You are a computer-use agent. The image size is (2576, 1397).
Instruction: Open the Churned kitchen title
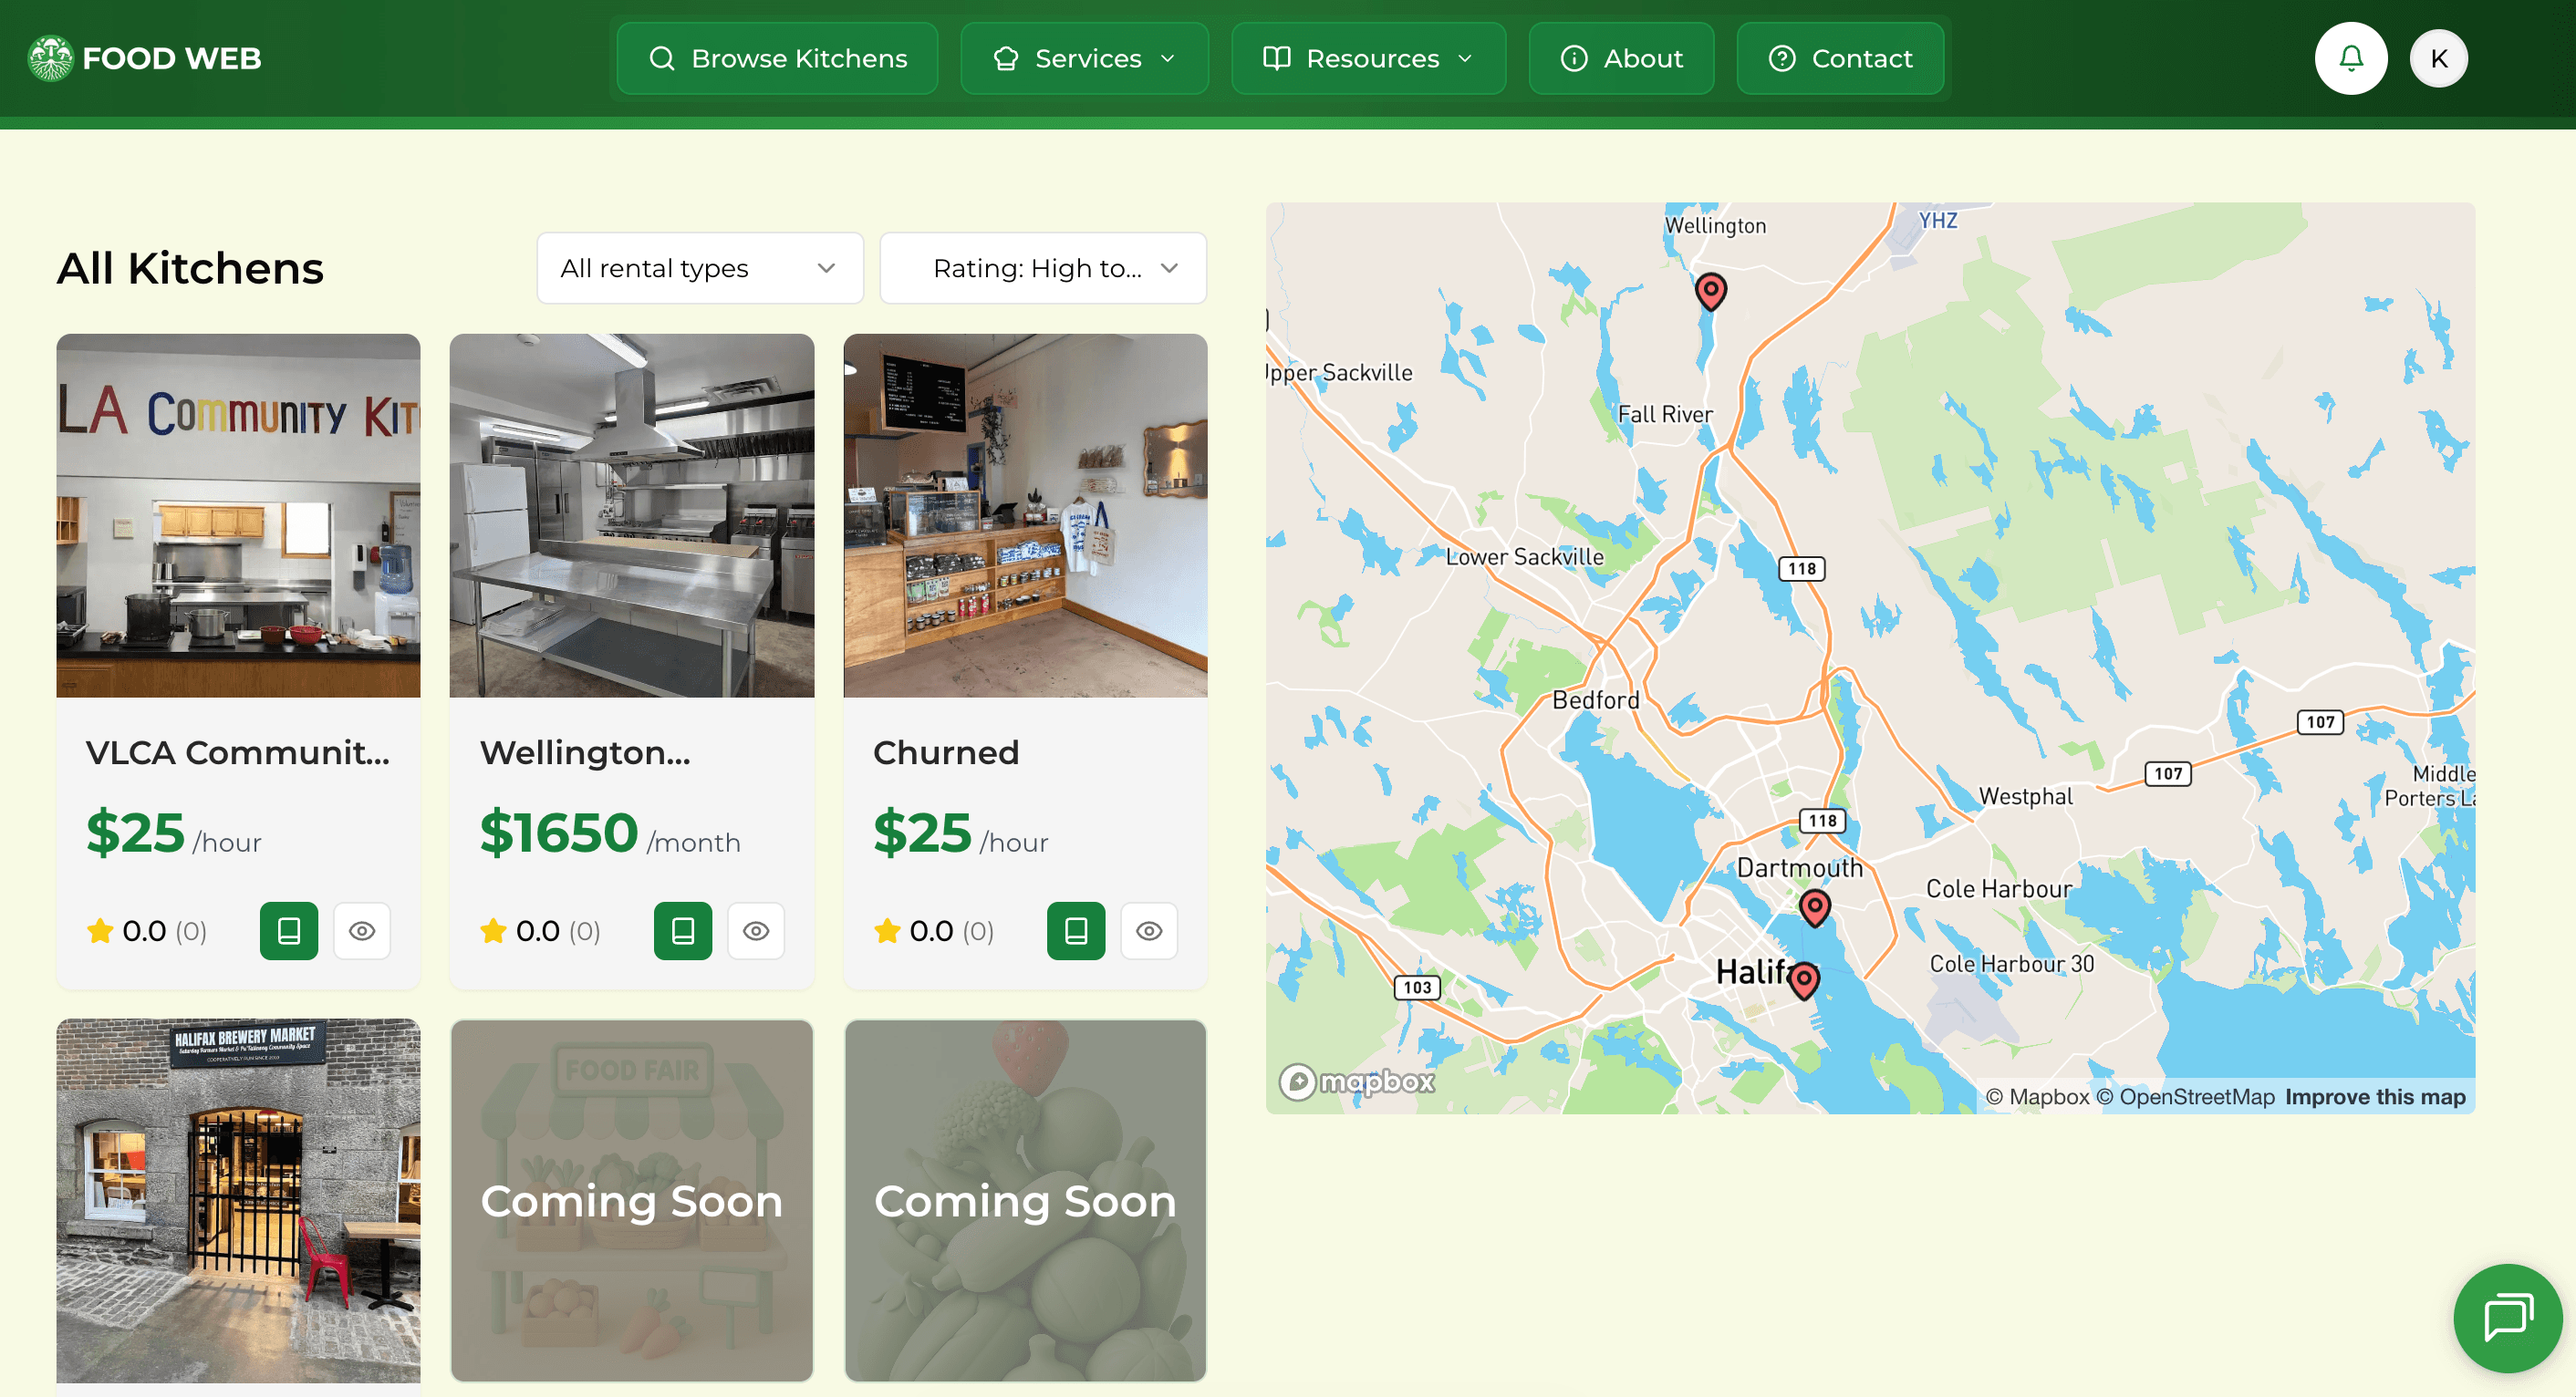tap(945, 752)
